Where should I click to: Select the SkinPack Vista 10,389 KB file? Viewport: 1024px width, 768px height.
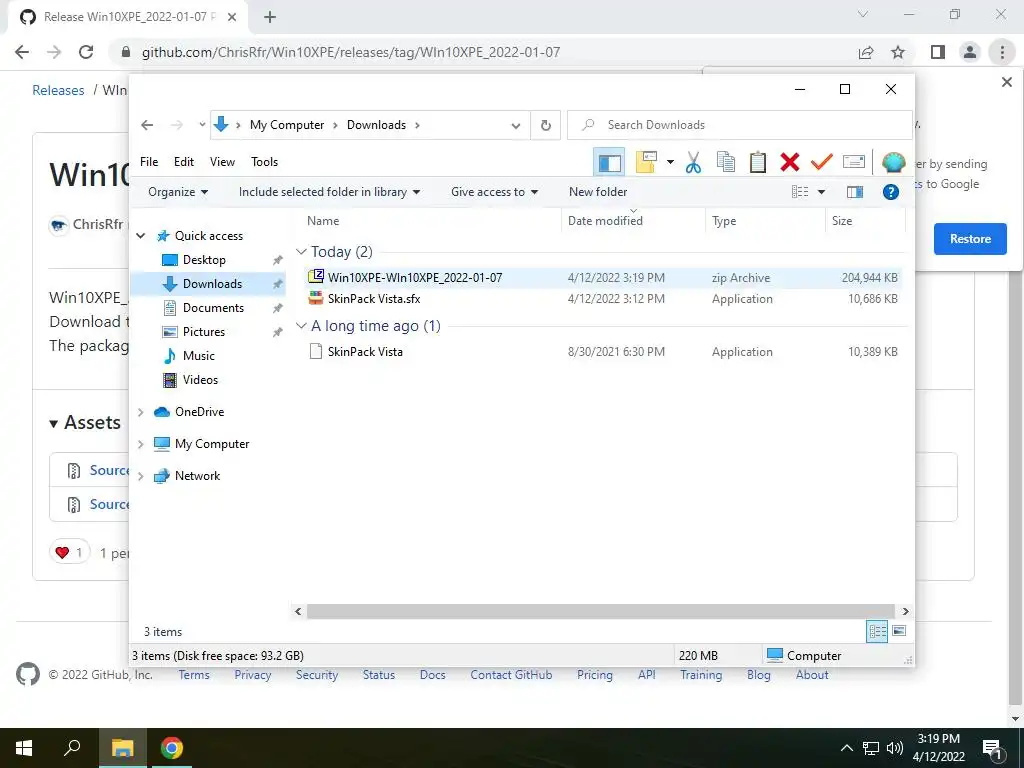click(x=603, y=352)
